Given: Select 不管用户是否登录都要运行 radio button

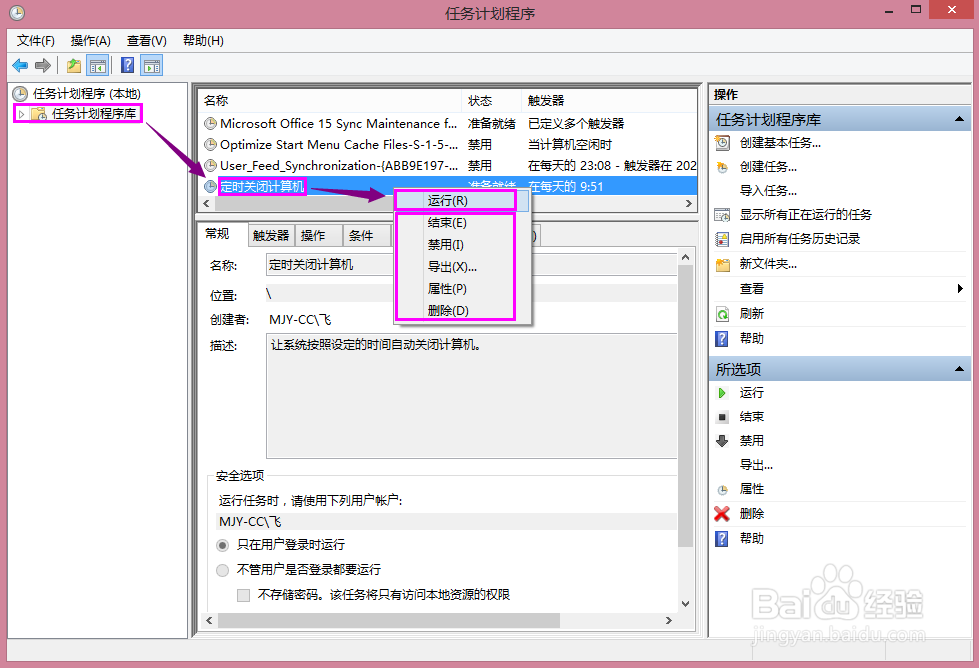Looking at the screenshot, I should click(x=222, y=569).
